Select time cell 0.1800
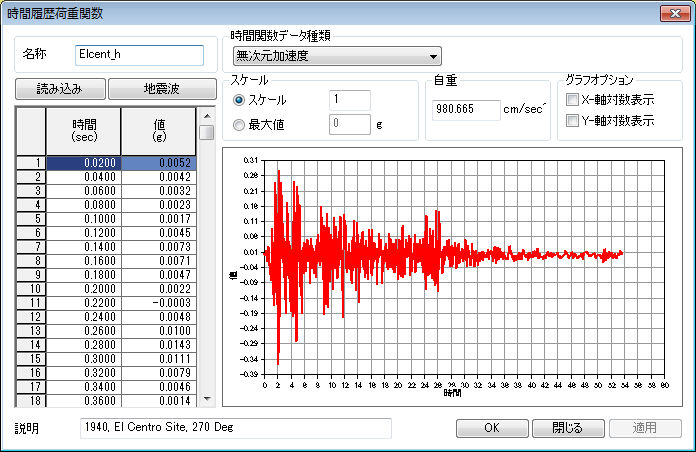Screen dimensions: 696x452 point(83,275)
